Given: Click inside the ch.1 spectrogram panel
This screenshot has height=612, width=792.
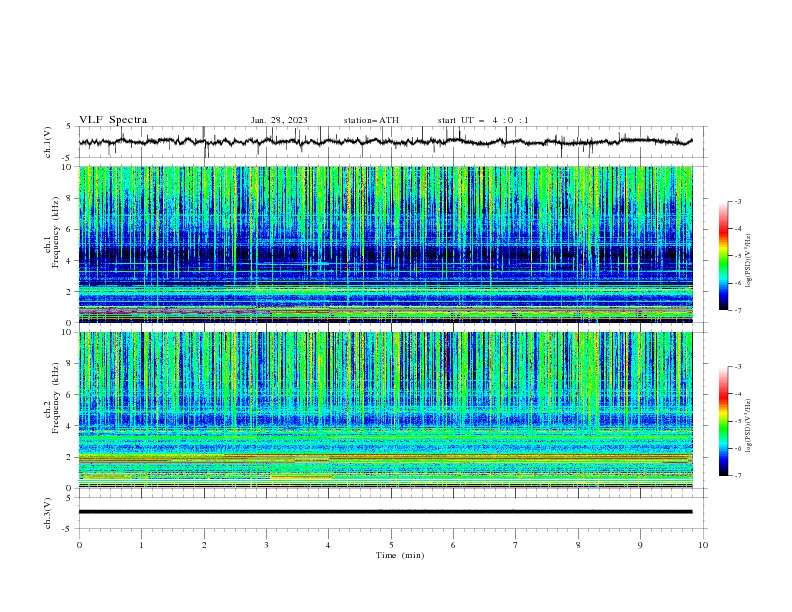Looking at the screenshot, I should tap(386, 244).
